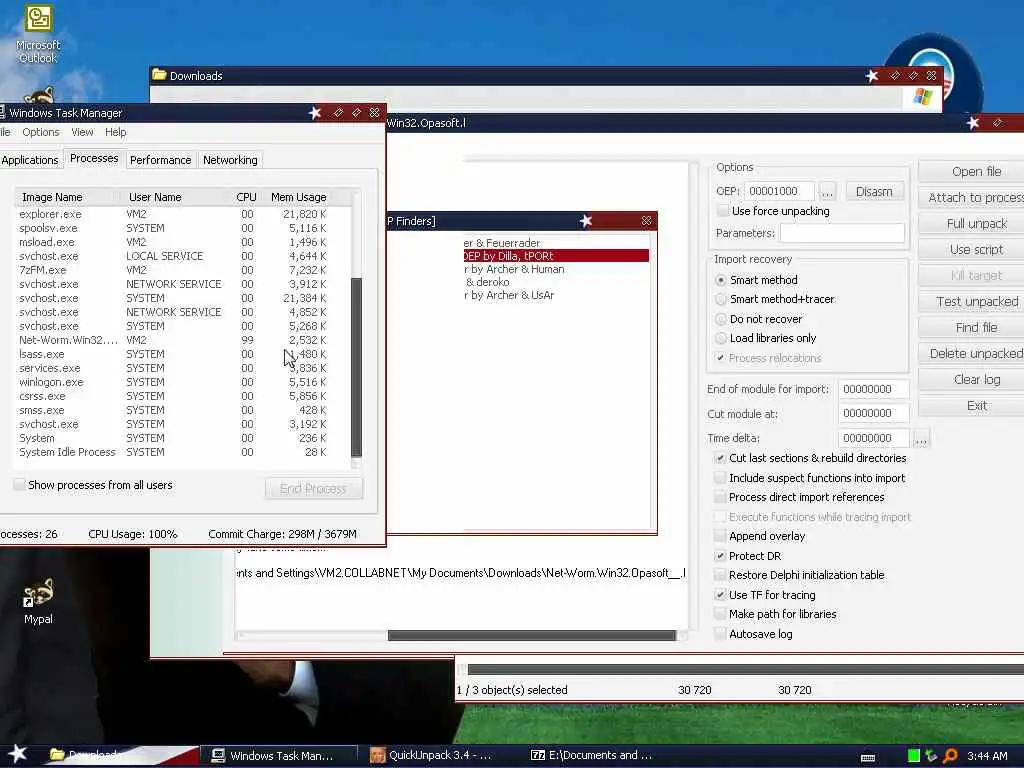Select the Processes tab
Image resolution: width=1024 pixels, height=768 pixels.
pos(94,159)
